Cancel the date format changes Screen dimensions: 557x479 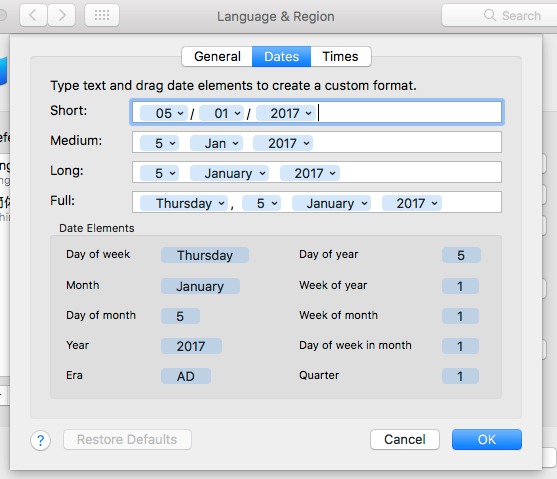405,440
